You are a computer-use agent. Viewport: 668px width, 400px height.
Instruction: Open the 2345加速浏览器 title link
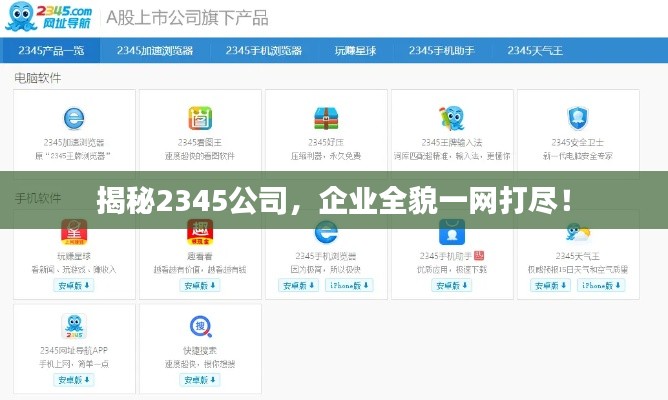74,142
